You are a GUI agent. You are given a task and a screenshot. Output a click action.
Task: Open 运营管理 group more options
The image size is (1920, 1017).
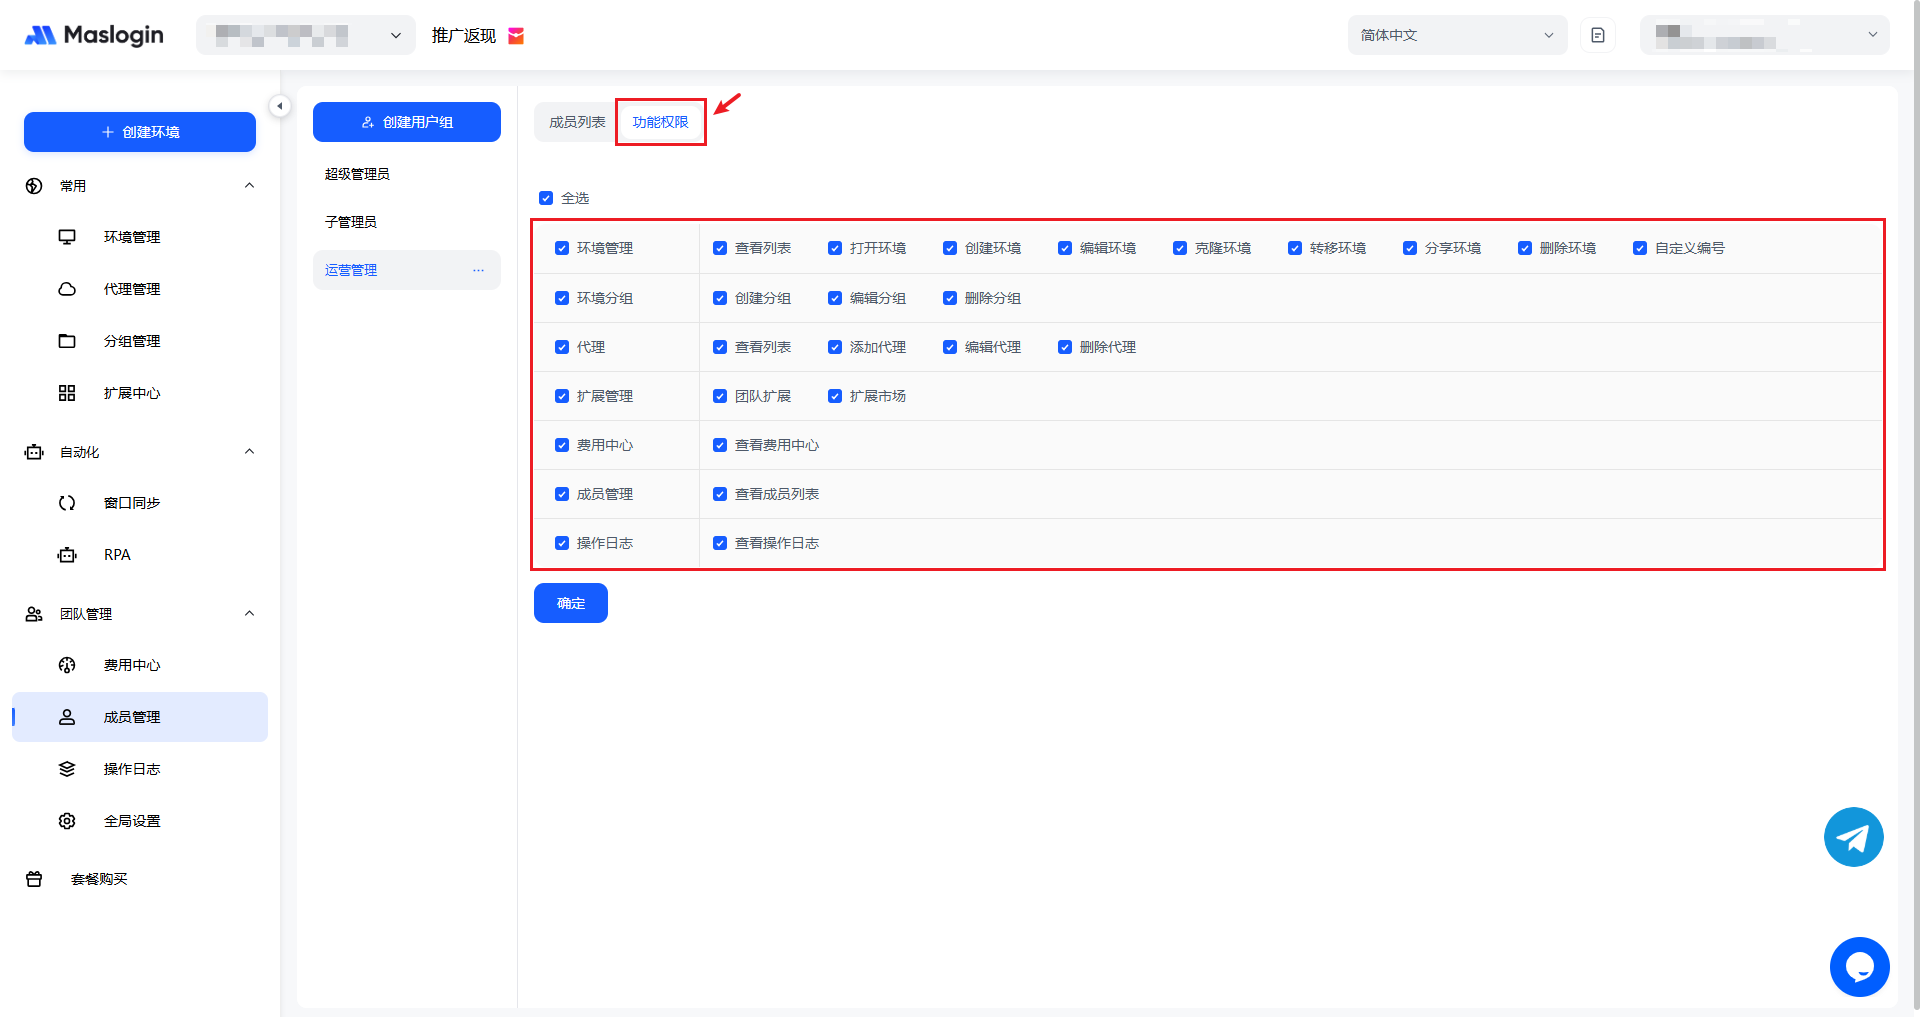(x=478, y=270)
